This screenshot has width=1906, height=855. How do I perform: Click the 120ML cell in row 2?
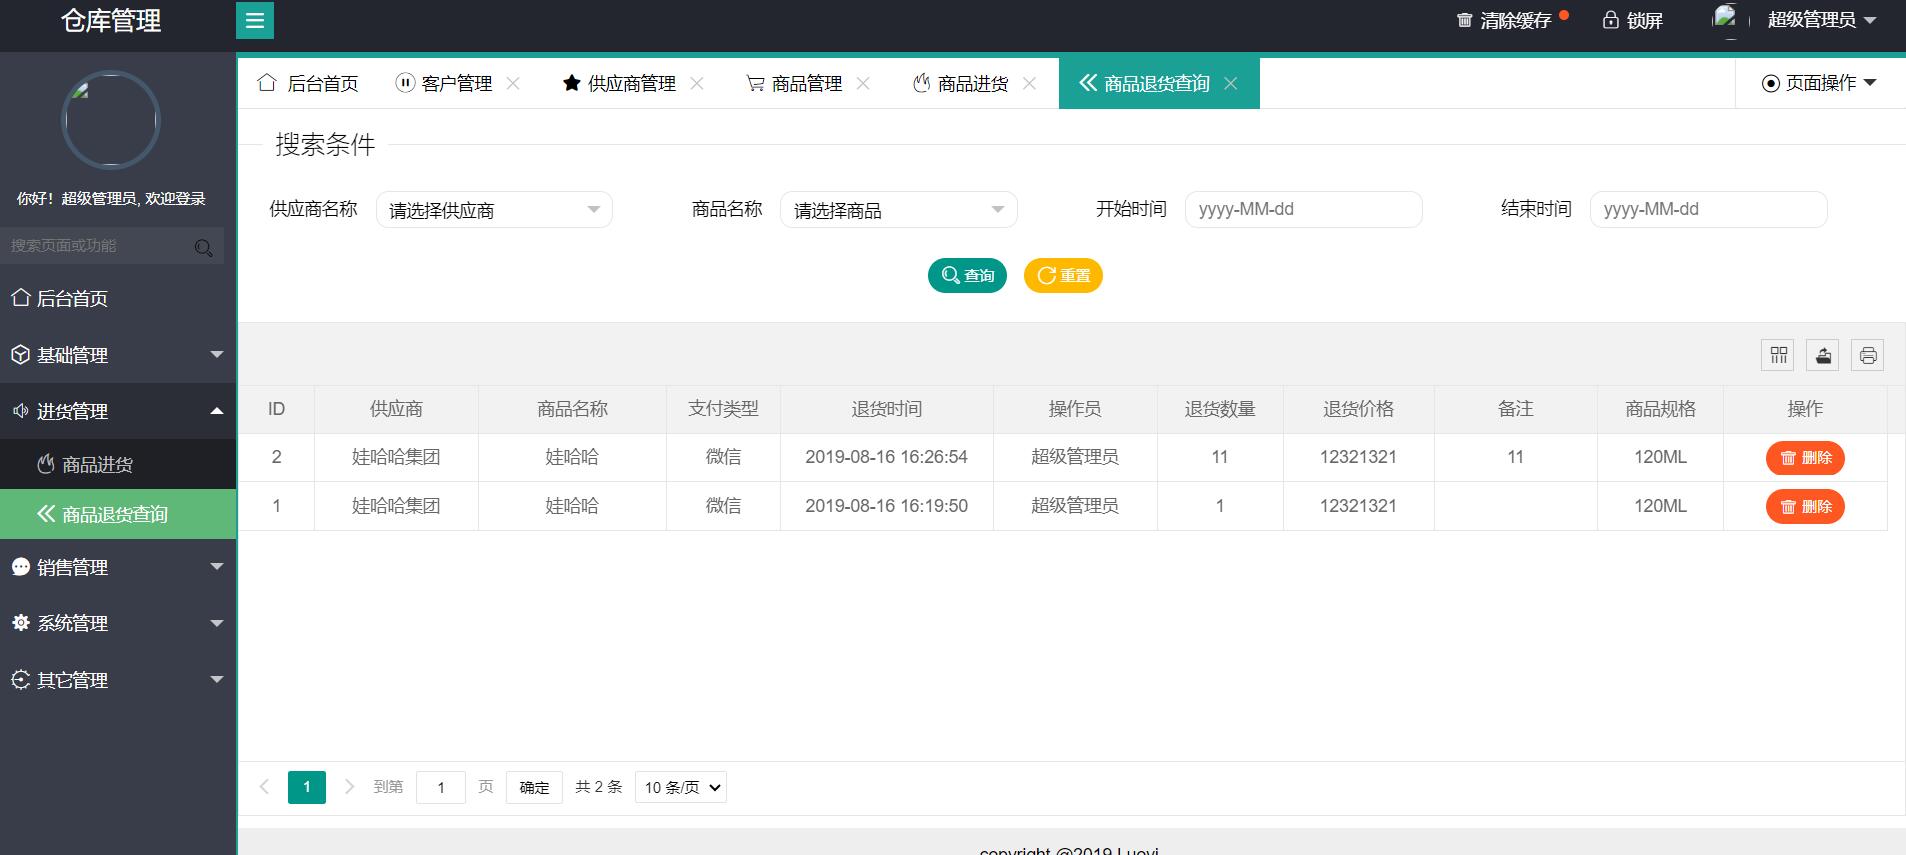click(1660, 506)
